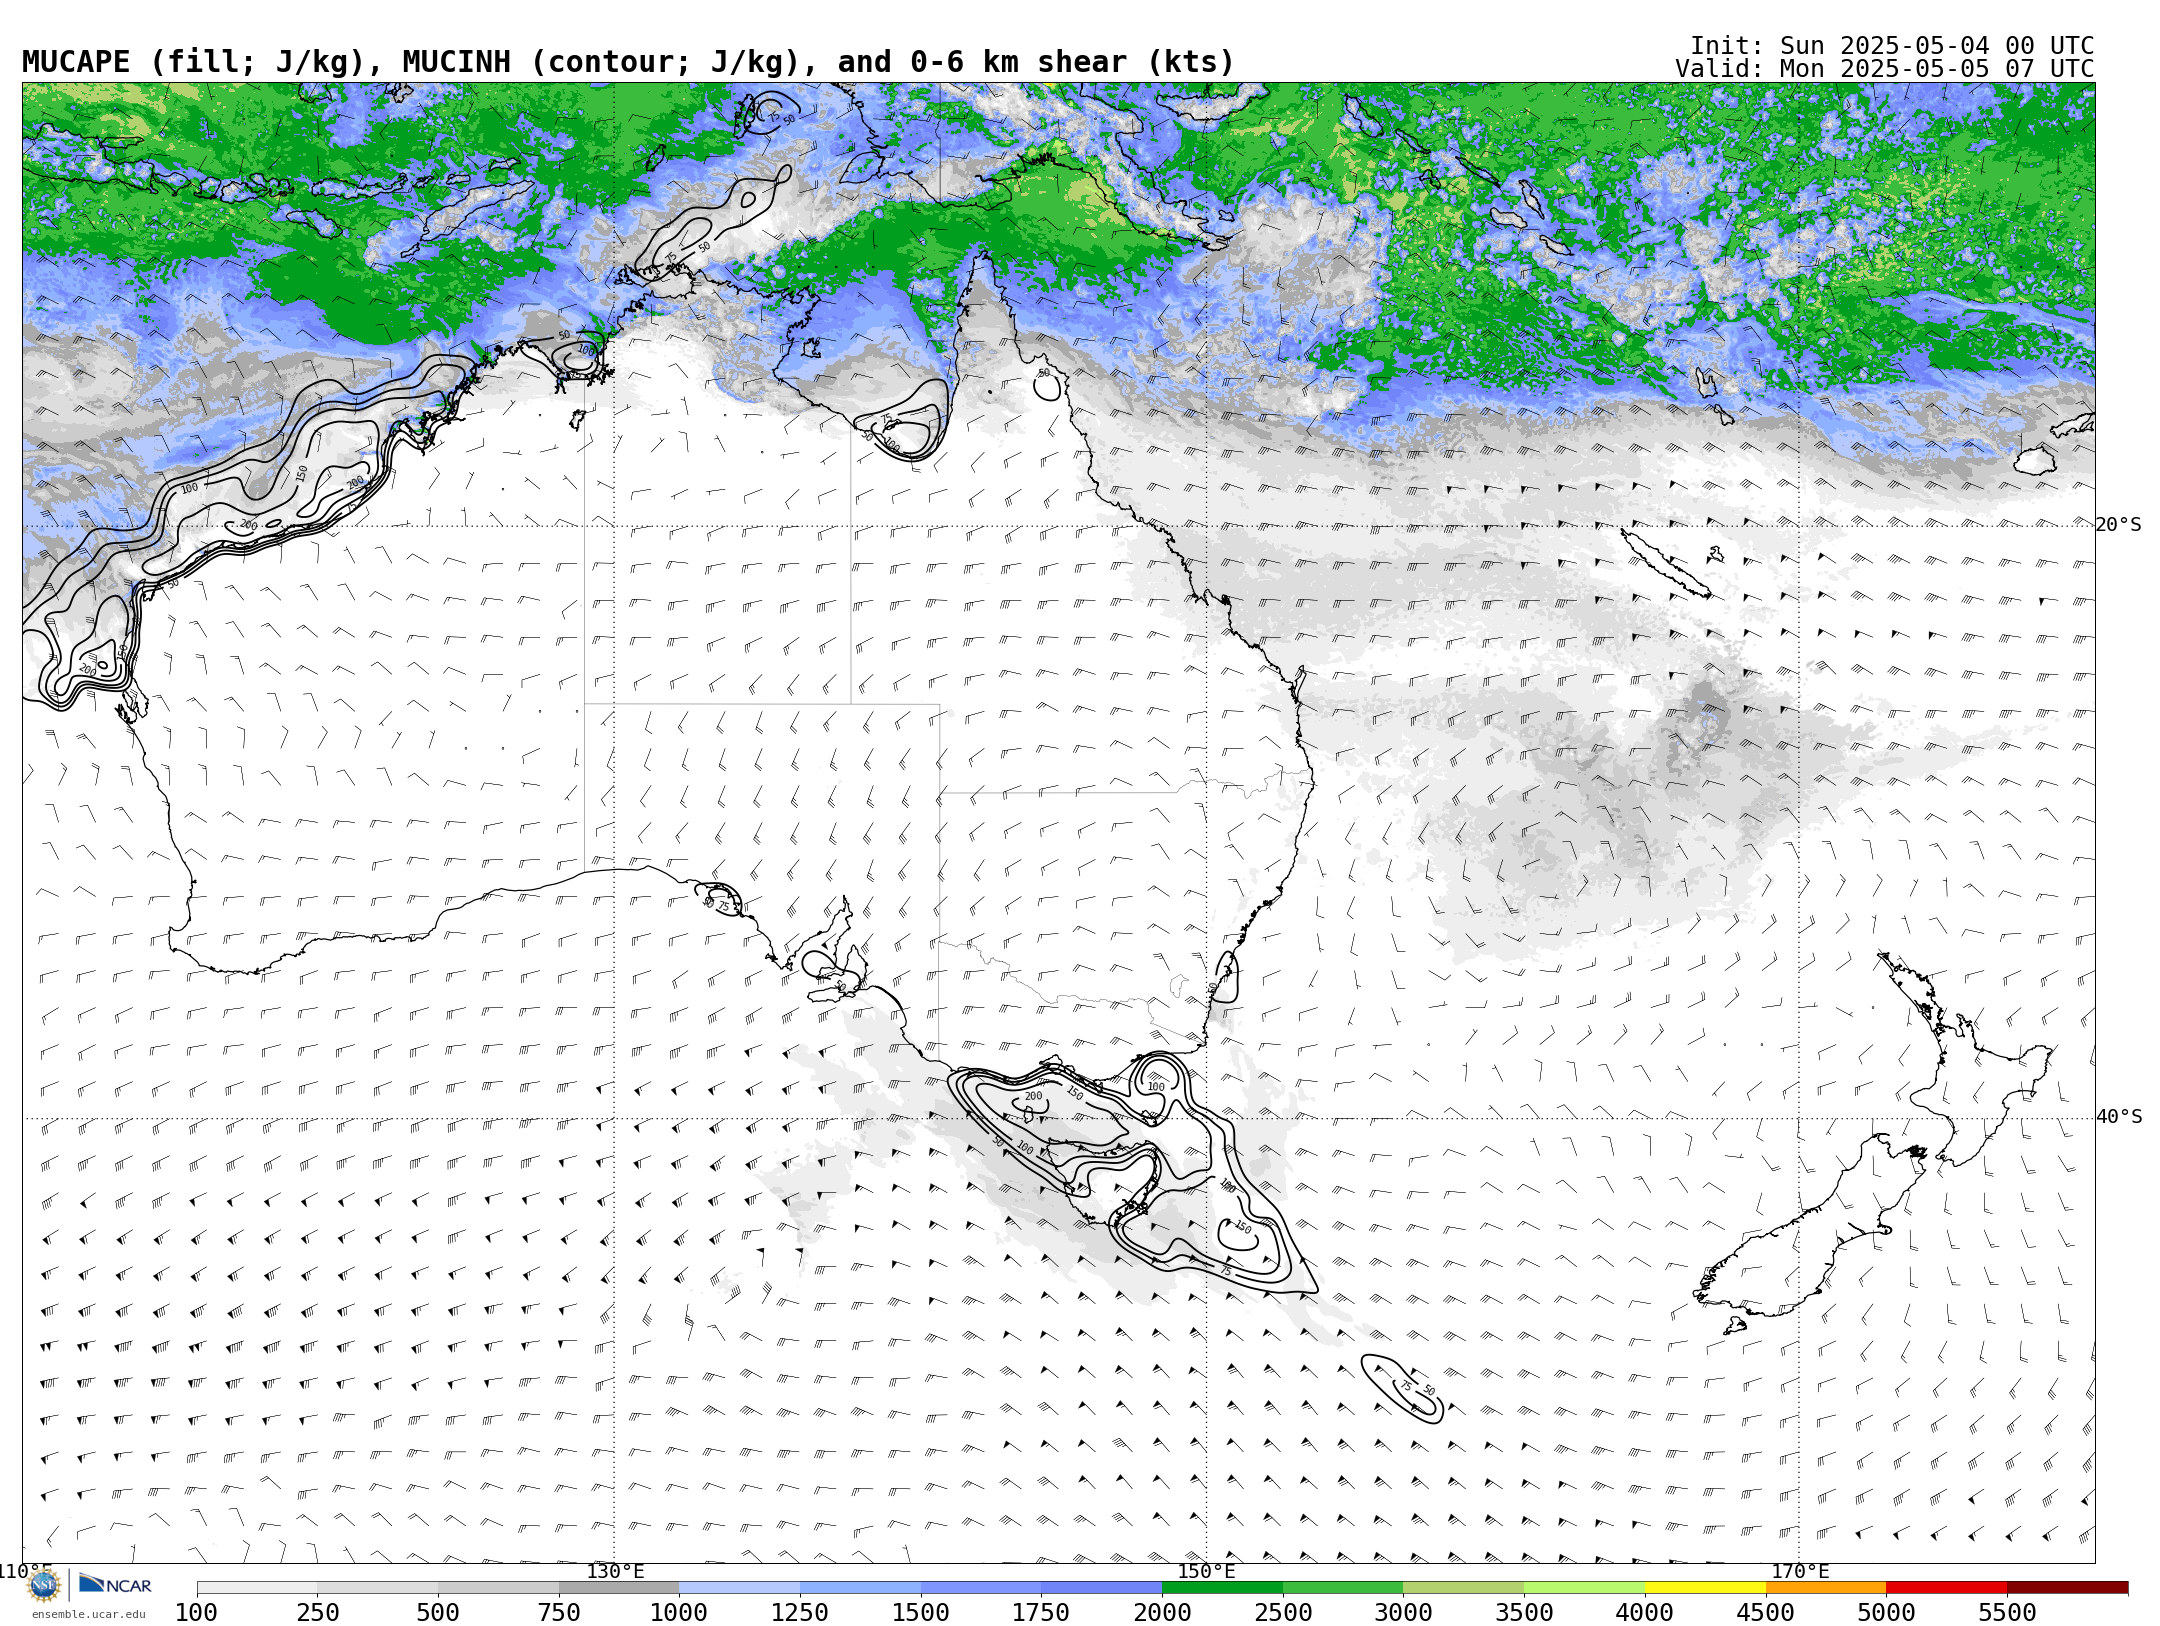This screenshot has width=2160, height=1626.
Task: Click the colorbar label 5000
Action: coord(1886,1613)
